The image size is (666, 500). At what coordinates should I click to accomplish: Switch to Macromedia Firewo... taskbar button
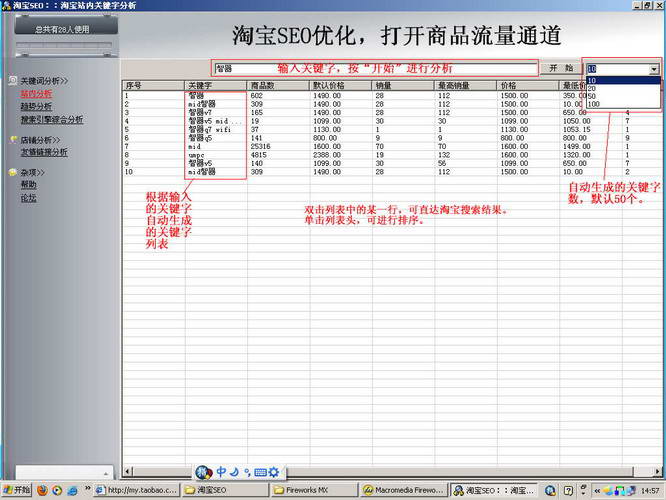coord(404,490)
